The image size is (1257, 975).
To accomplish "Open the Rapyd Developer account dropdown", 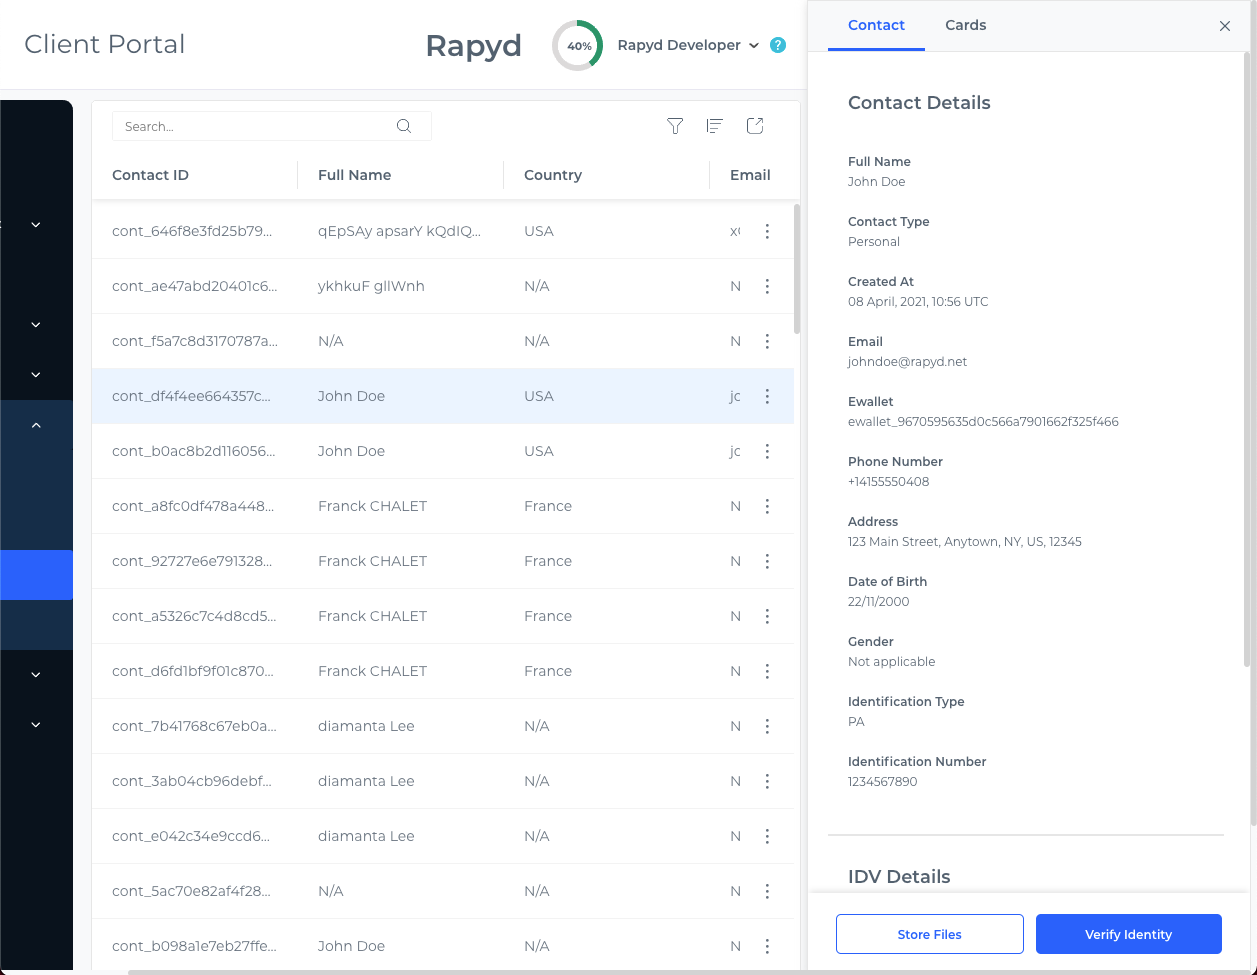I will (x=688, y=45).
